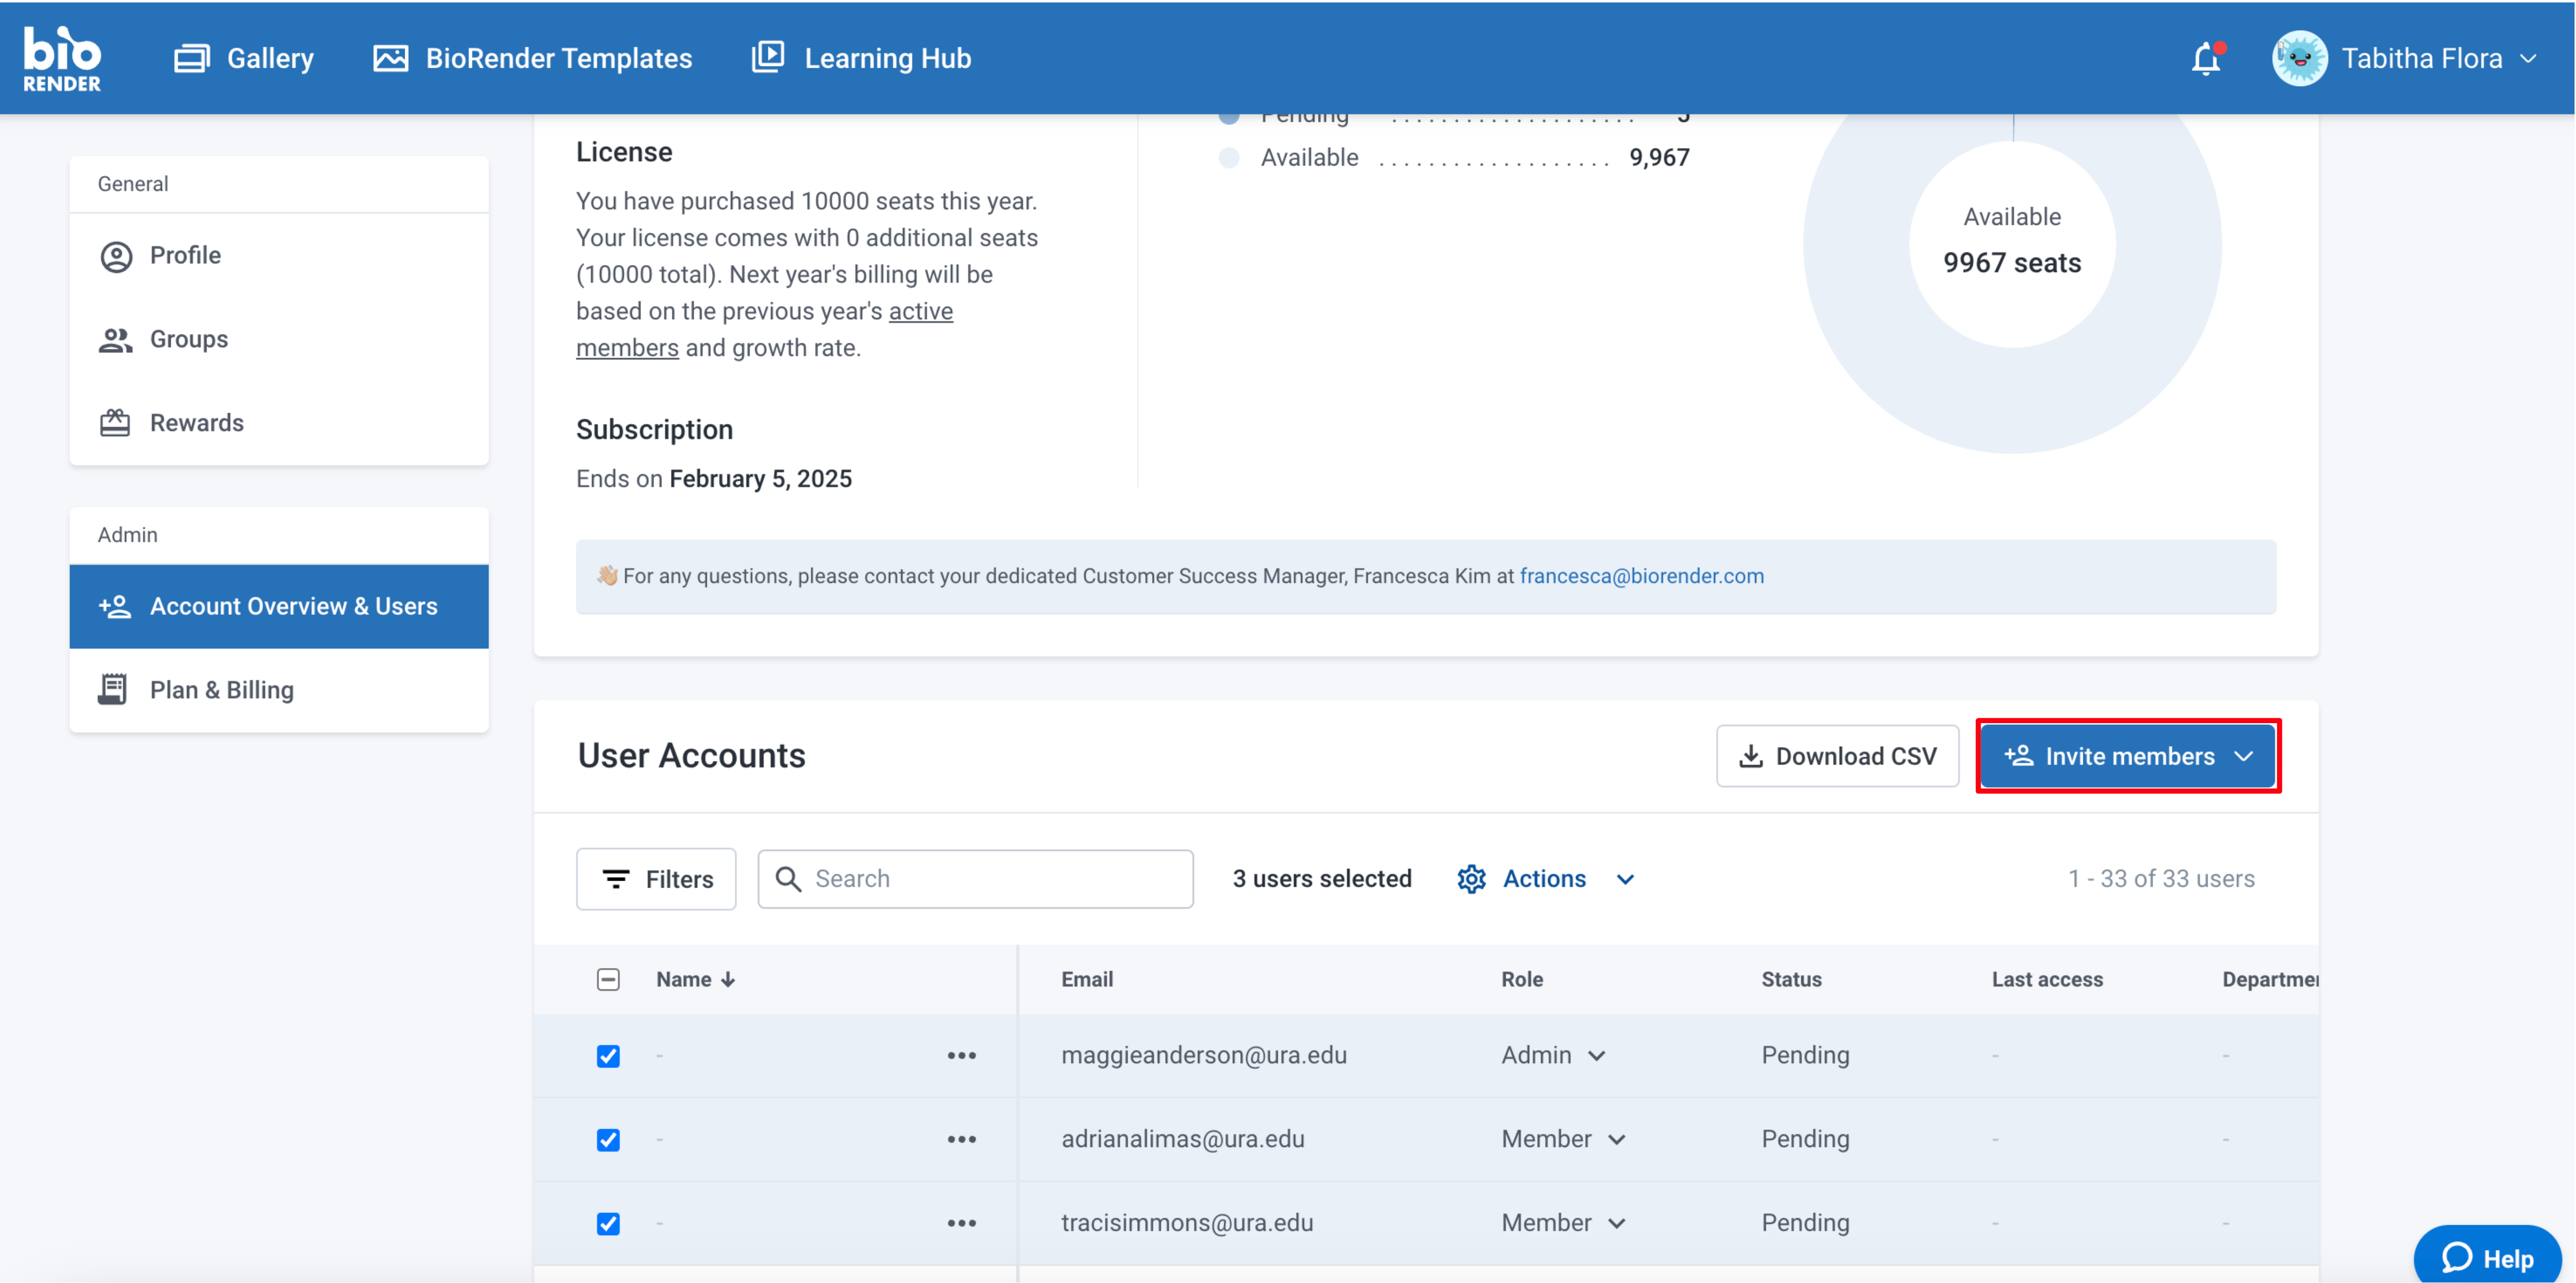Viewport: 2576px width, 1283px height.
Task: Go to Rewards page
Action: (279, 423)
